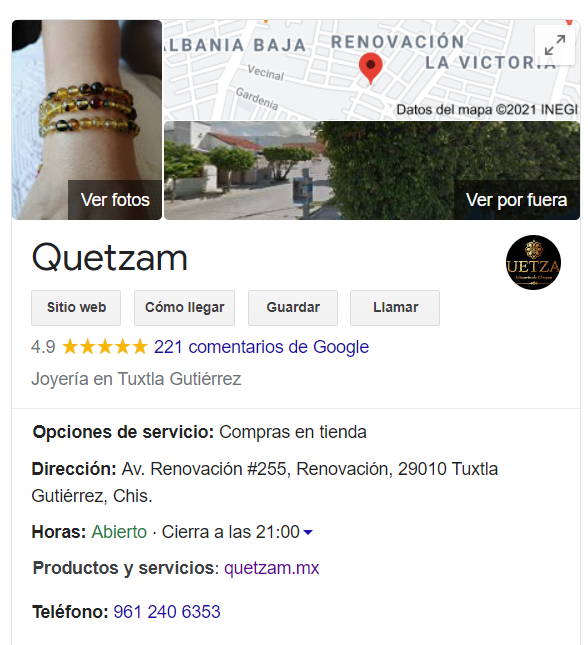Screen dimensions: 588x645
Task: Click phone number 961 240 6353
Action: tap(167, 612)
